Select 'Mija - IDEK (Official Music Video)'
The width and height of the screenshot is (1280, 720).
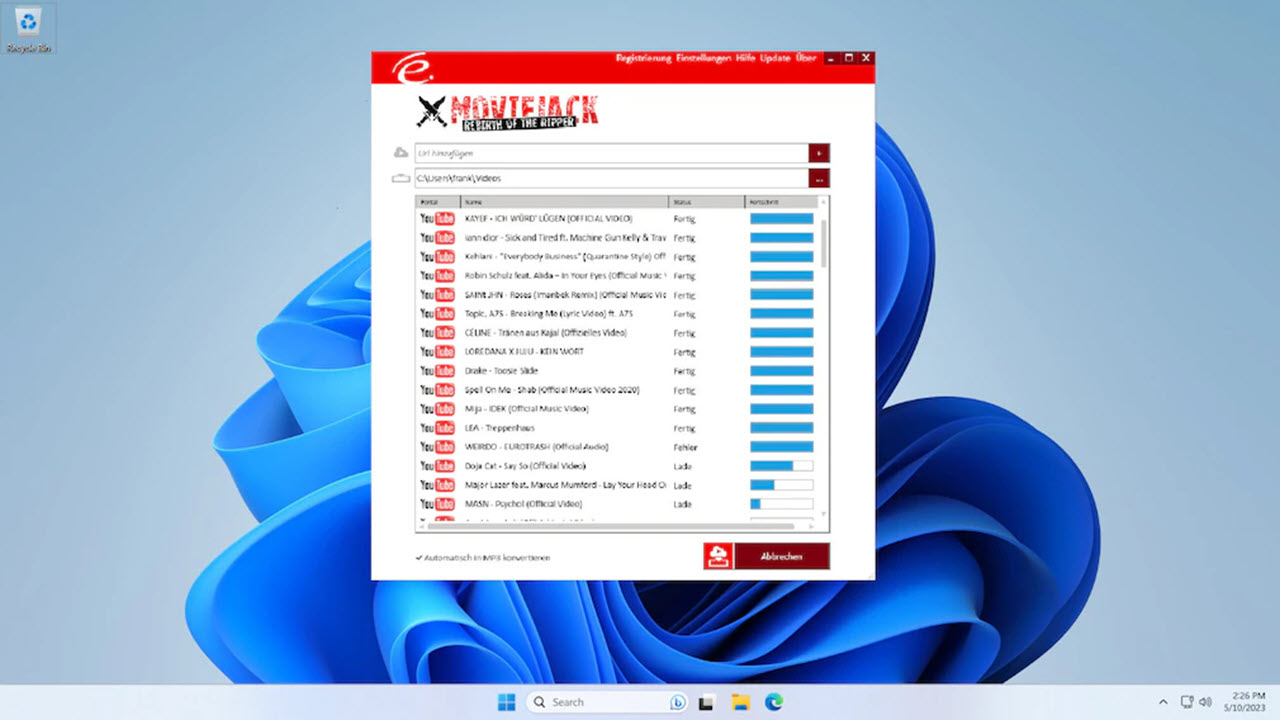527,409
